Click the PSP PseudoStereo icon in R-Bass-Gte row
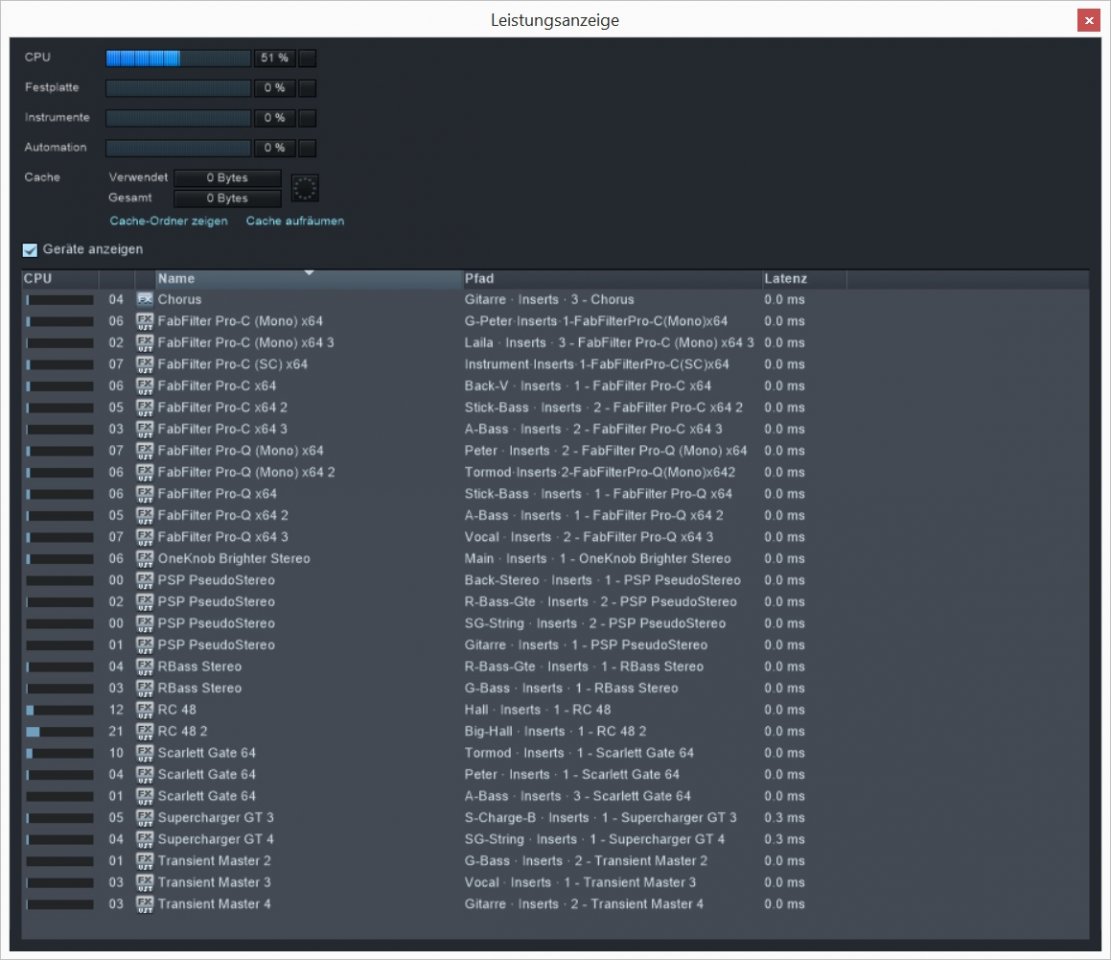 pos(145,602)
